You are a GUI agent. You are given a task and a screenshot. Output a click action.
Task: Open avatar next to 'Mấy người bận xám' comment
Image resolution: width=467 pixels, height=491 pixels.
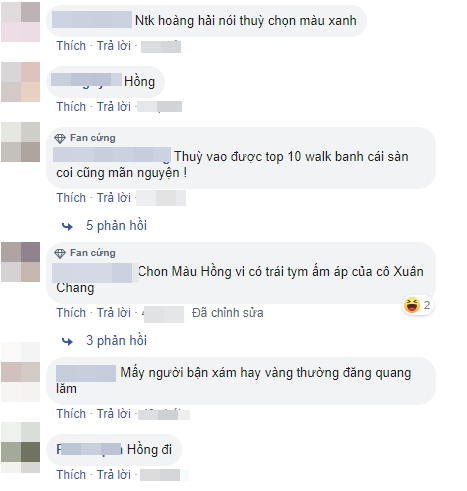point(21,372)
